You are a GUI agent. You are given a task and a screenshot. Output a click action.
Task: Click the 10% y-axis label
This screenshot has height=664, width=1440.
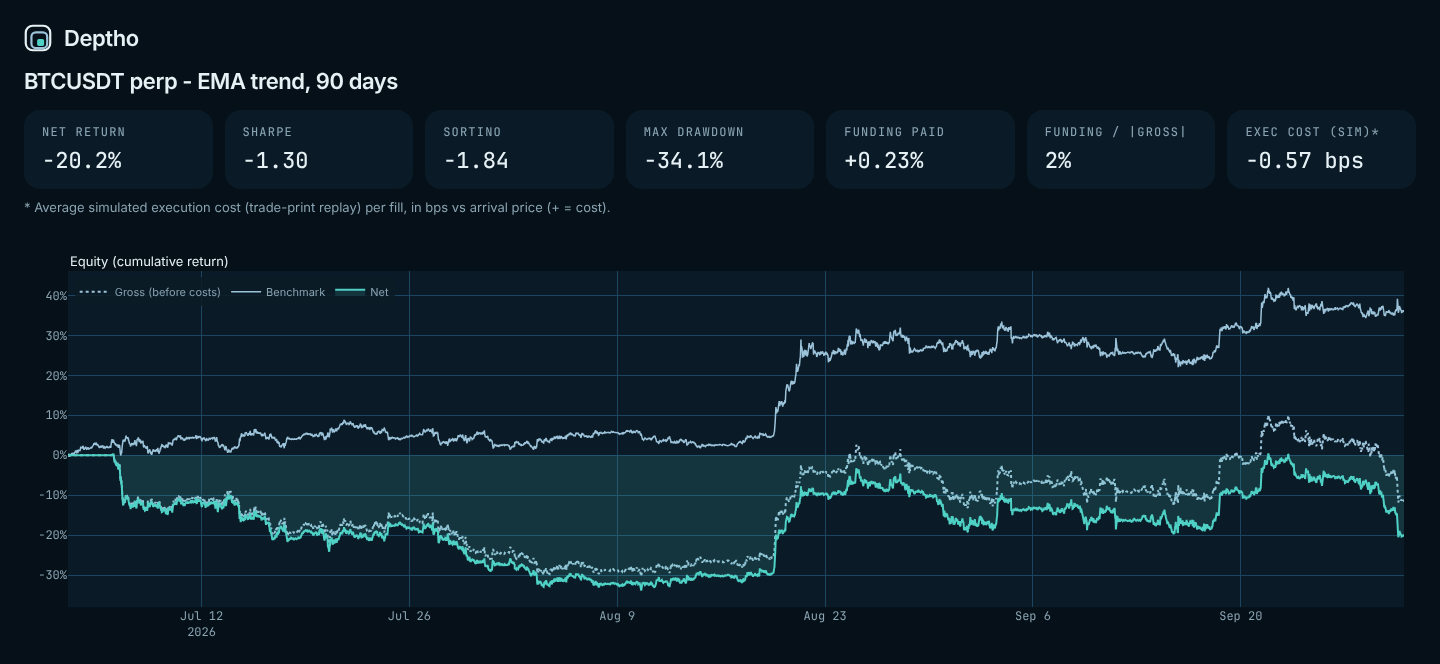55,415
